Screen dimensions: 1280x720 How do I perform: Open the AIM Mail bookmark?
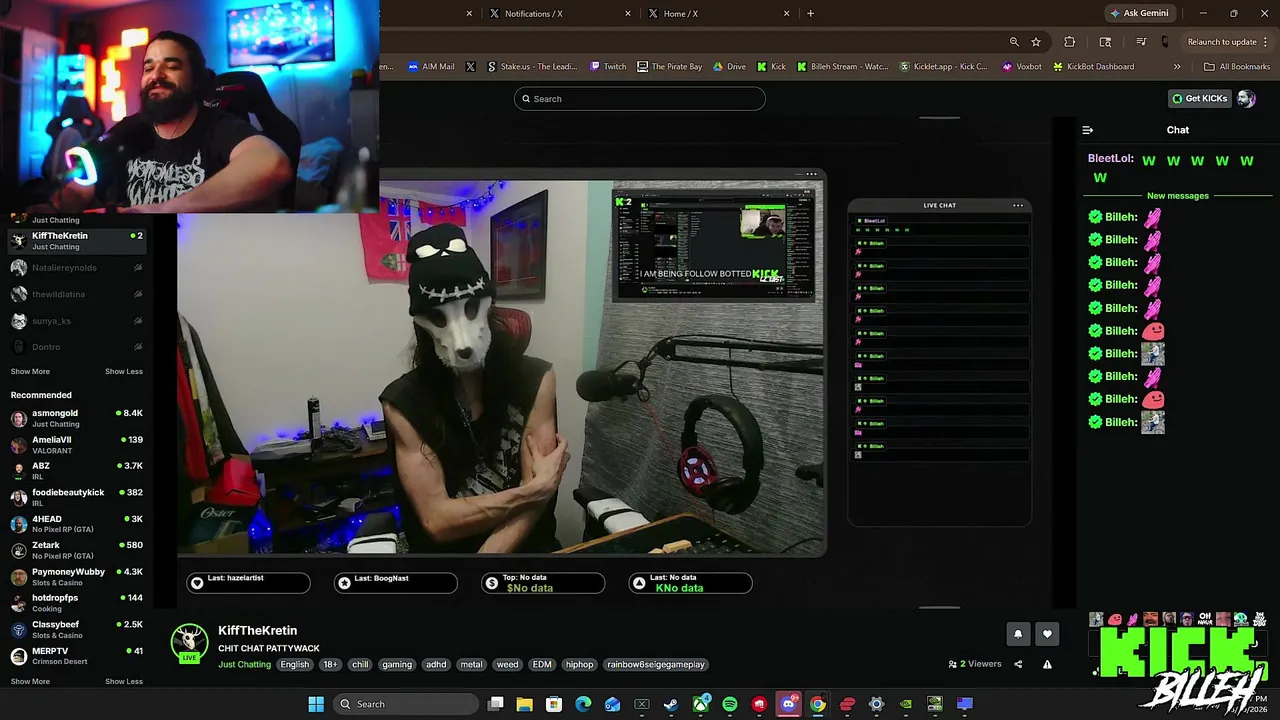(x=431, y=67)
